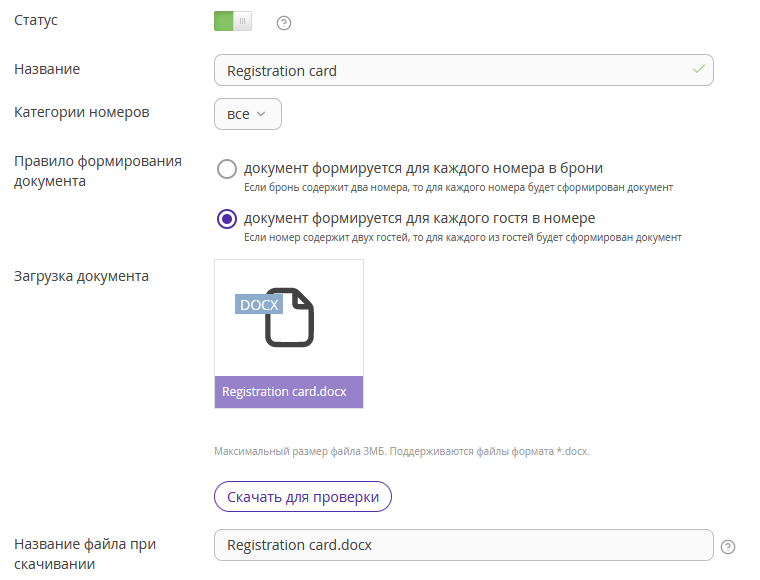Select document per room in booking option

[227, 169]
